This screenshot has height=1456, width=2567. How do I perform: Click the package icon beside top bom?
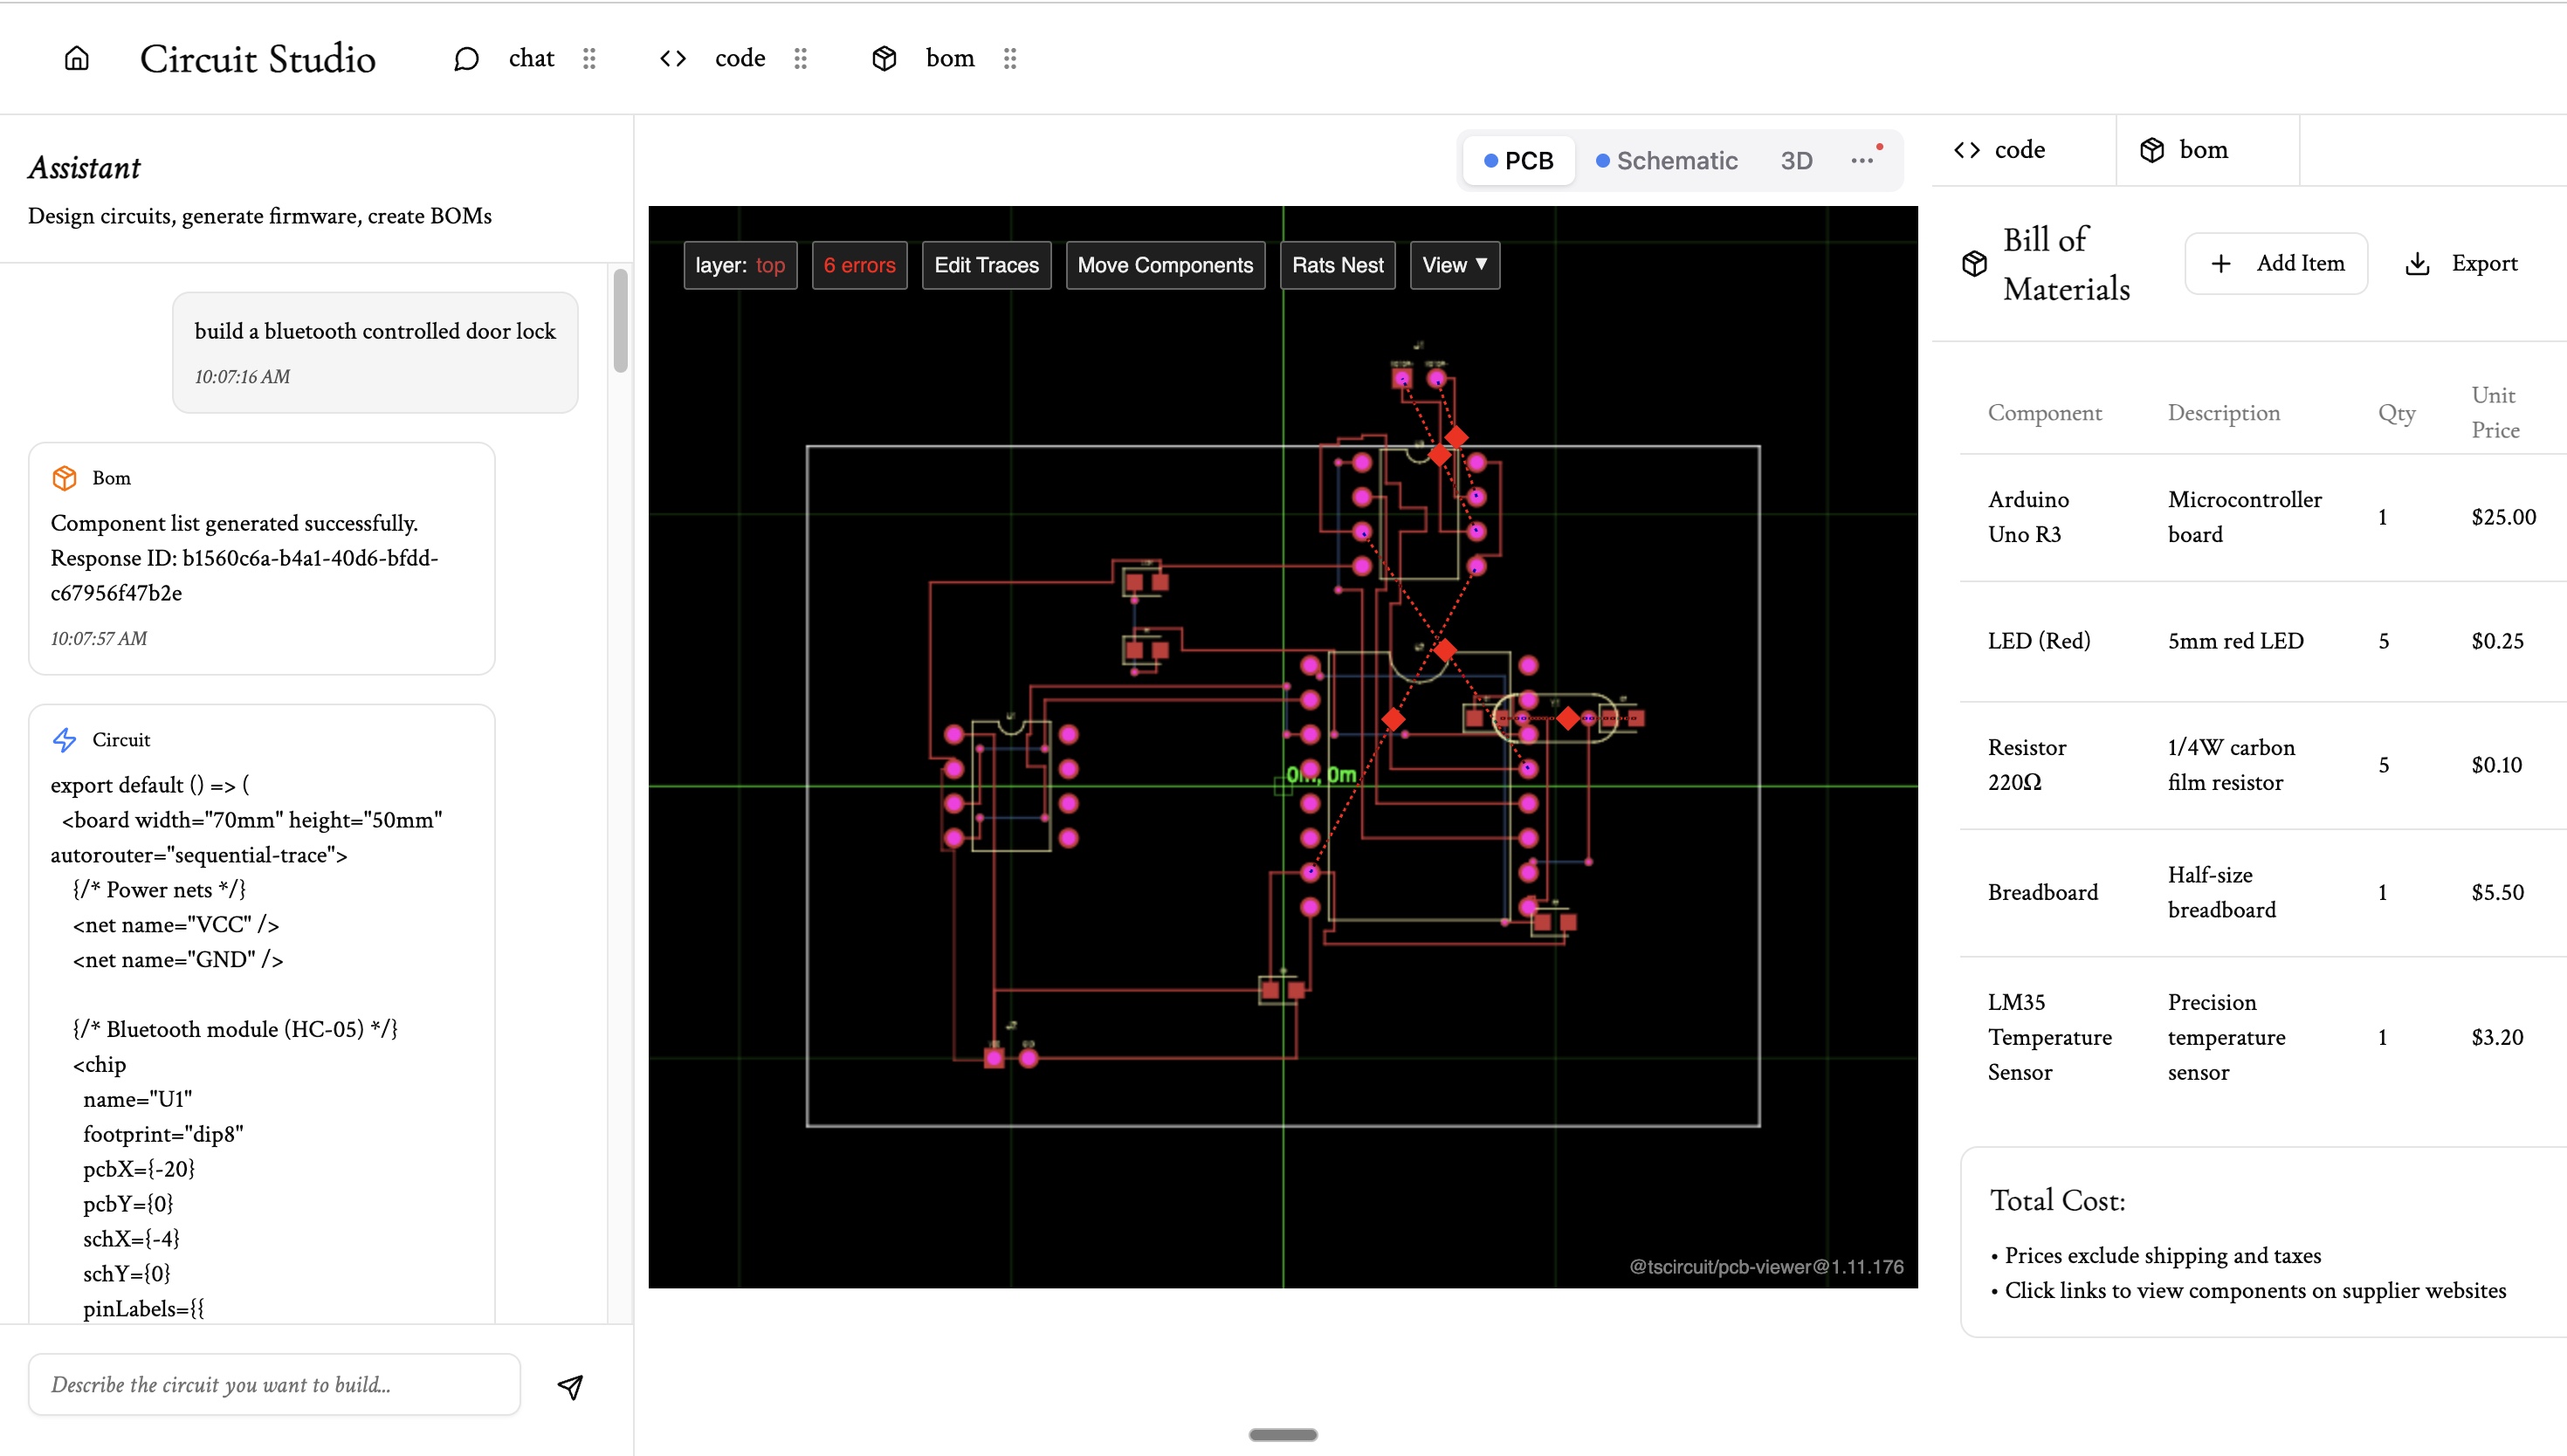(884, 59)
